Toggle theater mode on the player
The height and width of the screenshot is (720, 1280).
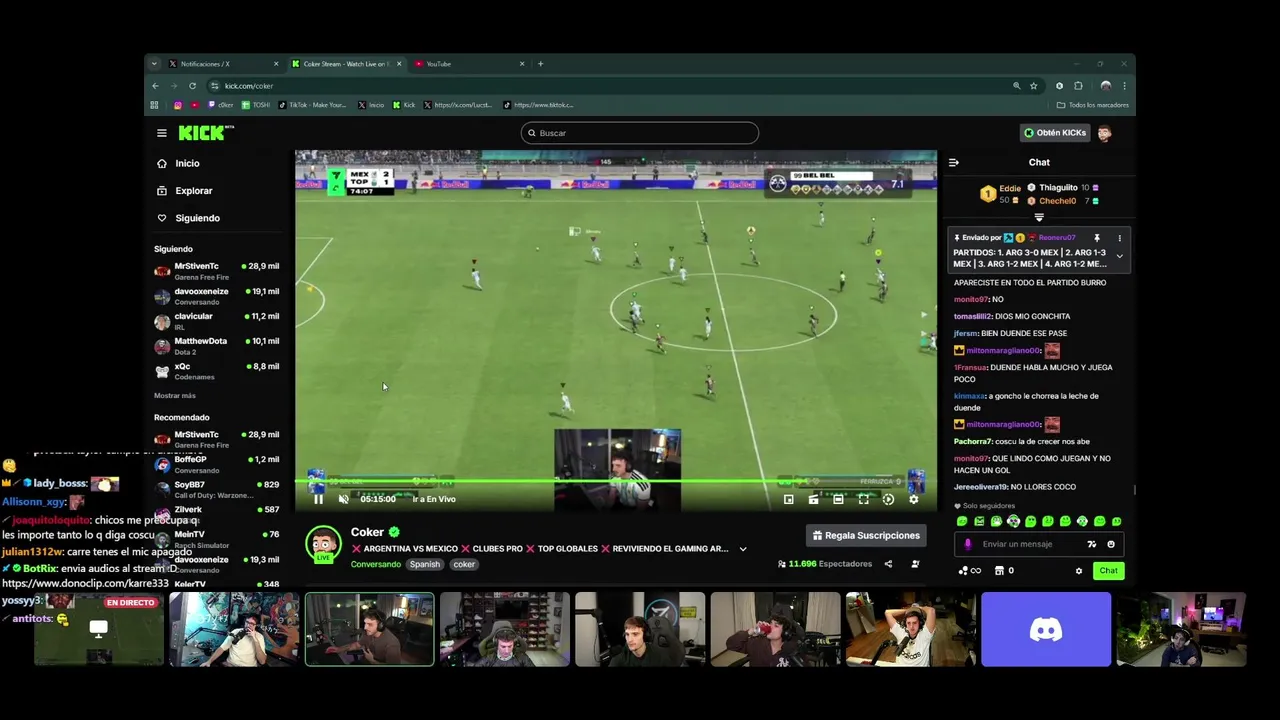pos(838,499)
